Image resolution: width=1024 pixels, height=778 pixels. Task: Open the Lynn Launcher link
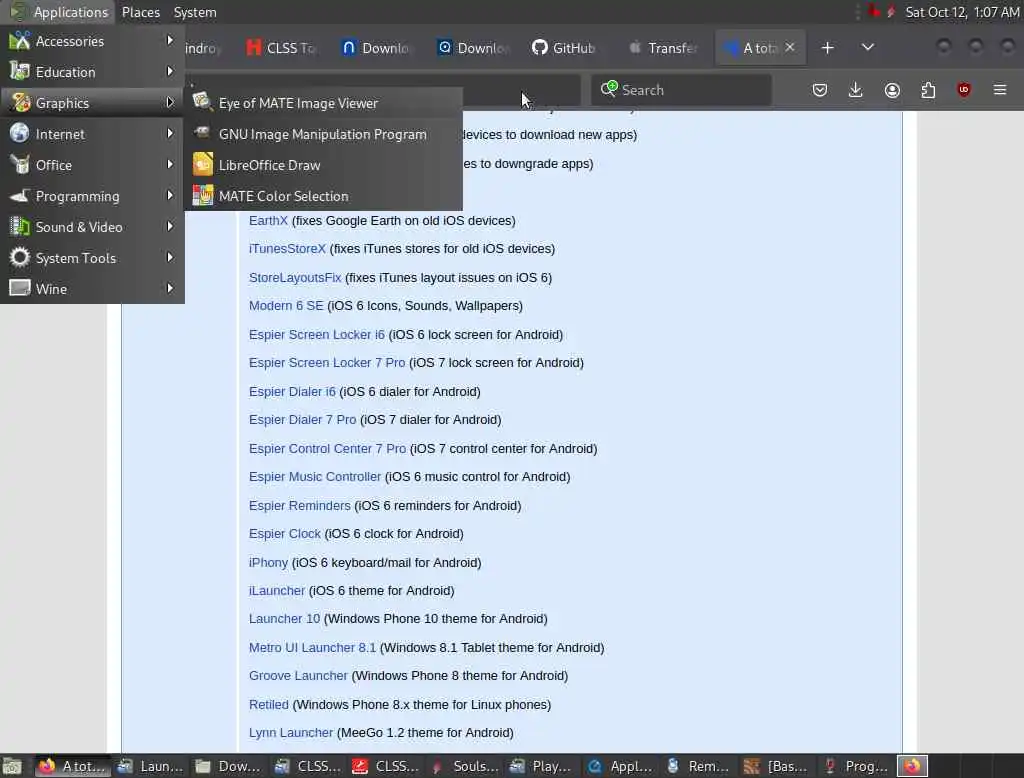pos(291,732)
